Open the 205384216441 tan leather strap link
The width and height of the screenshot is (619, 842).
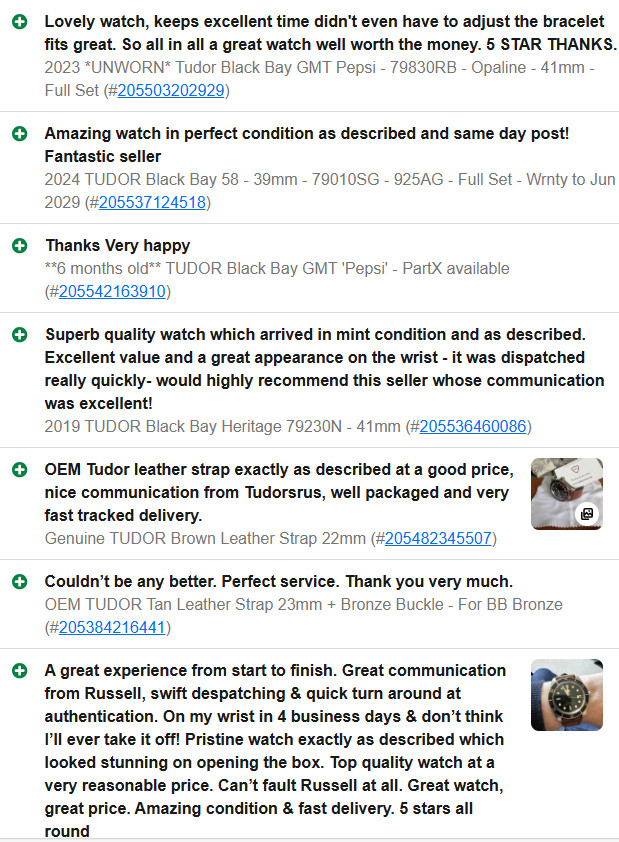112,628
